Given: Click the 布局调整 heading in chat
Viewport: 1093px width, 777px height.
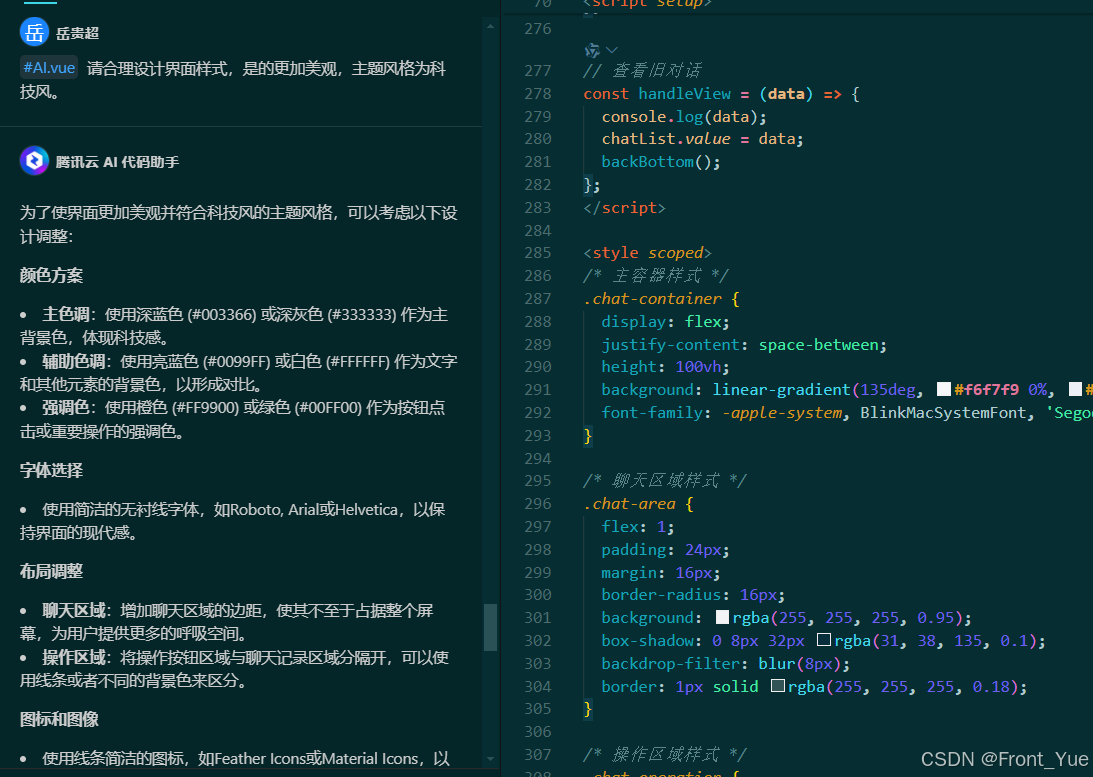Looking at the screenshot, I should 51,571.
